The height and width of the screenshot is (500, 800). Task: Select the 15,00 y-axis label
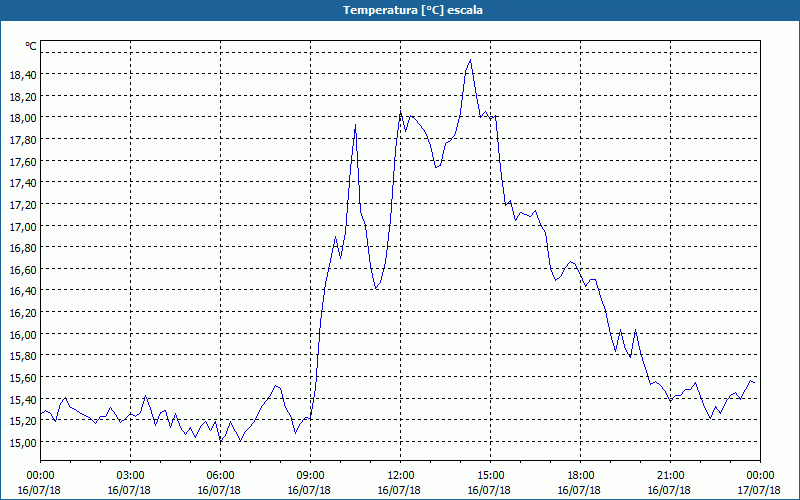(23, 442)
